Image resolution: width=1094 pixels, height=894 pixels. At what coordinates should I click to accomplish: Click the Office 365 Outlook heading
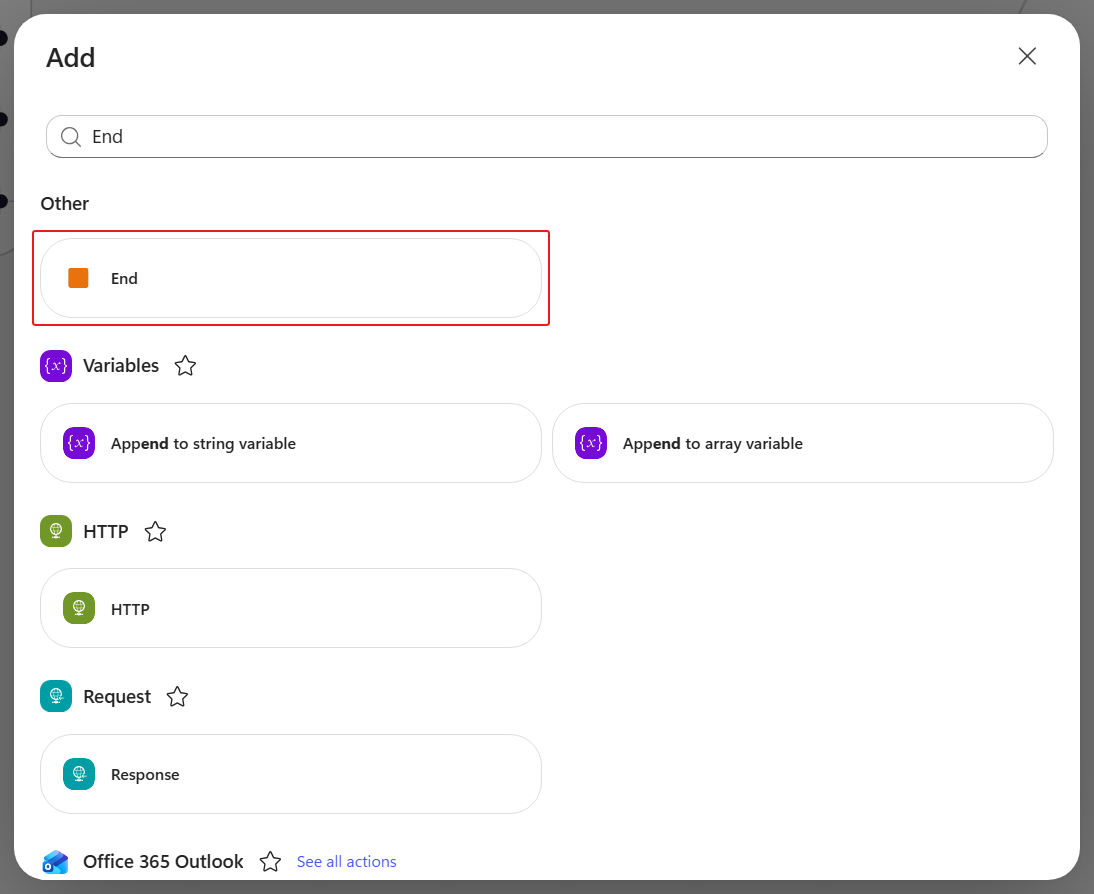(163, 862)
